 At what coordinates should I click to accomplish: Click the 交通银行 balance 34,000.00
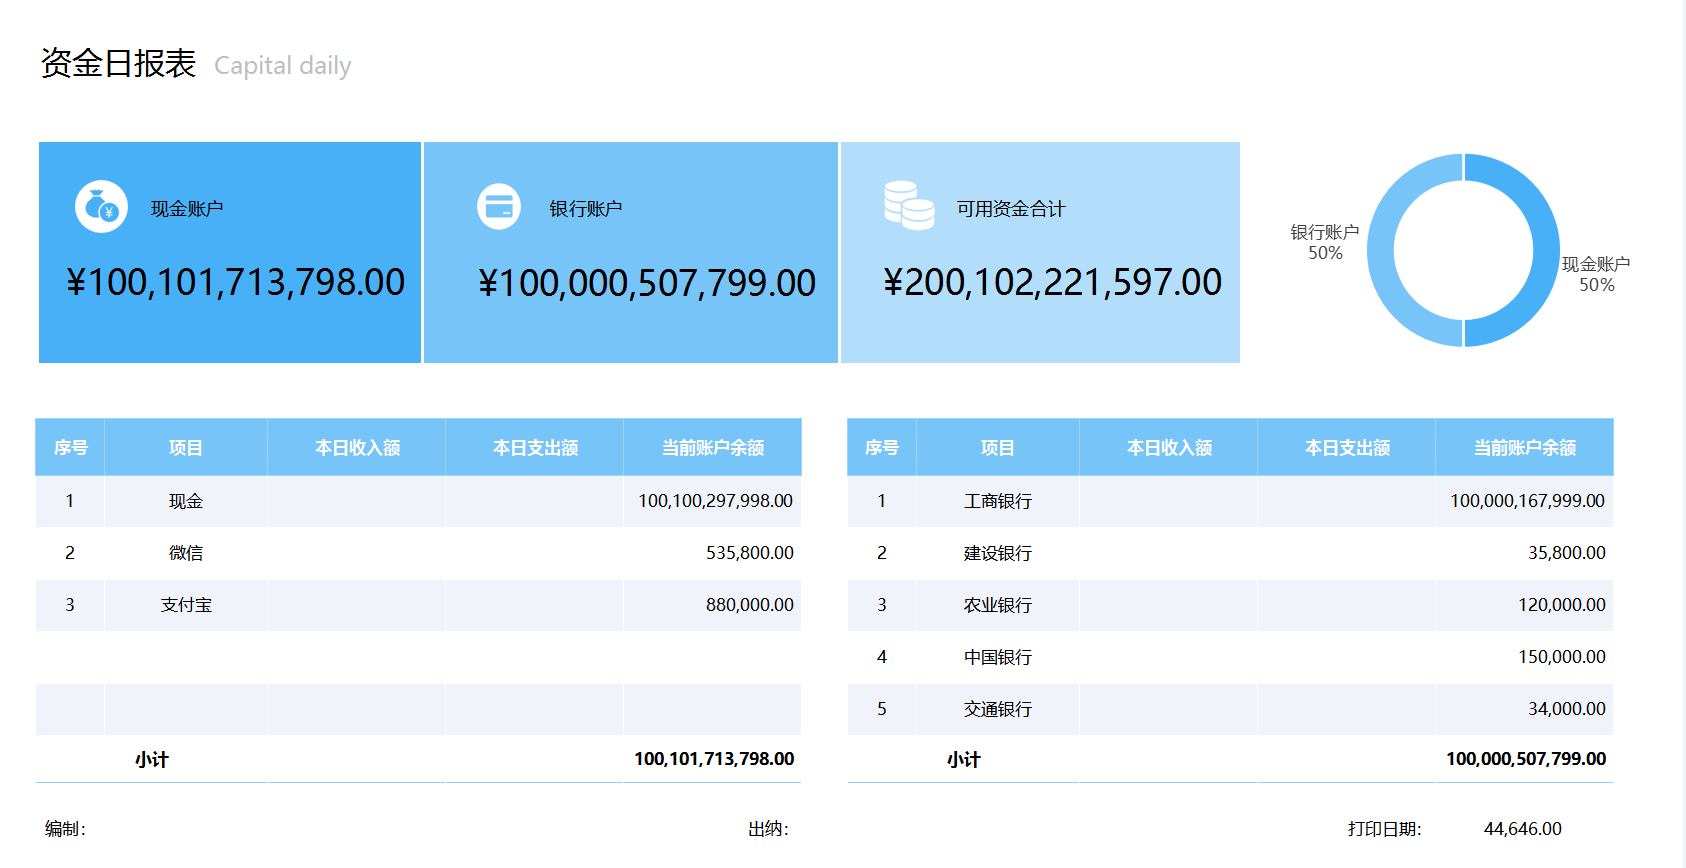tap(1566, 709)
